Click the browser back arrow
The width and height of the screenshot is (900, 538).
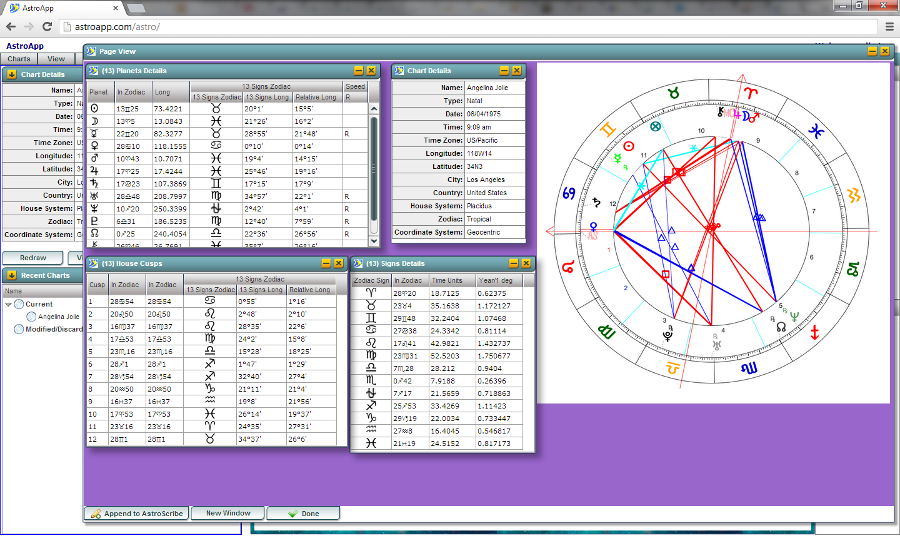click(x=12, y=27)
